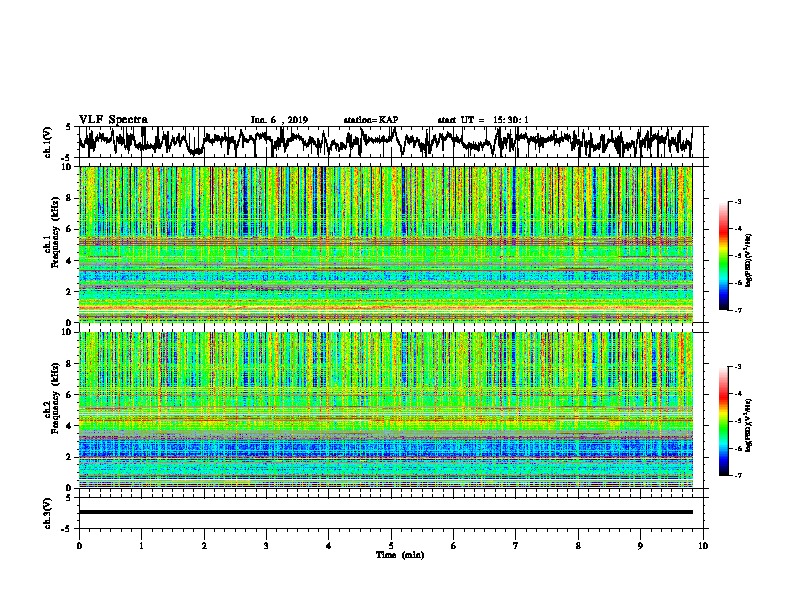Click the '4' minute tick on the time axis
Screen dimensions: 792x612
click(329, 546)
